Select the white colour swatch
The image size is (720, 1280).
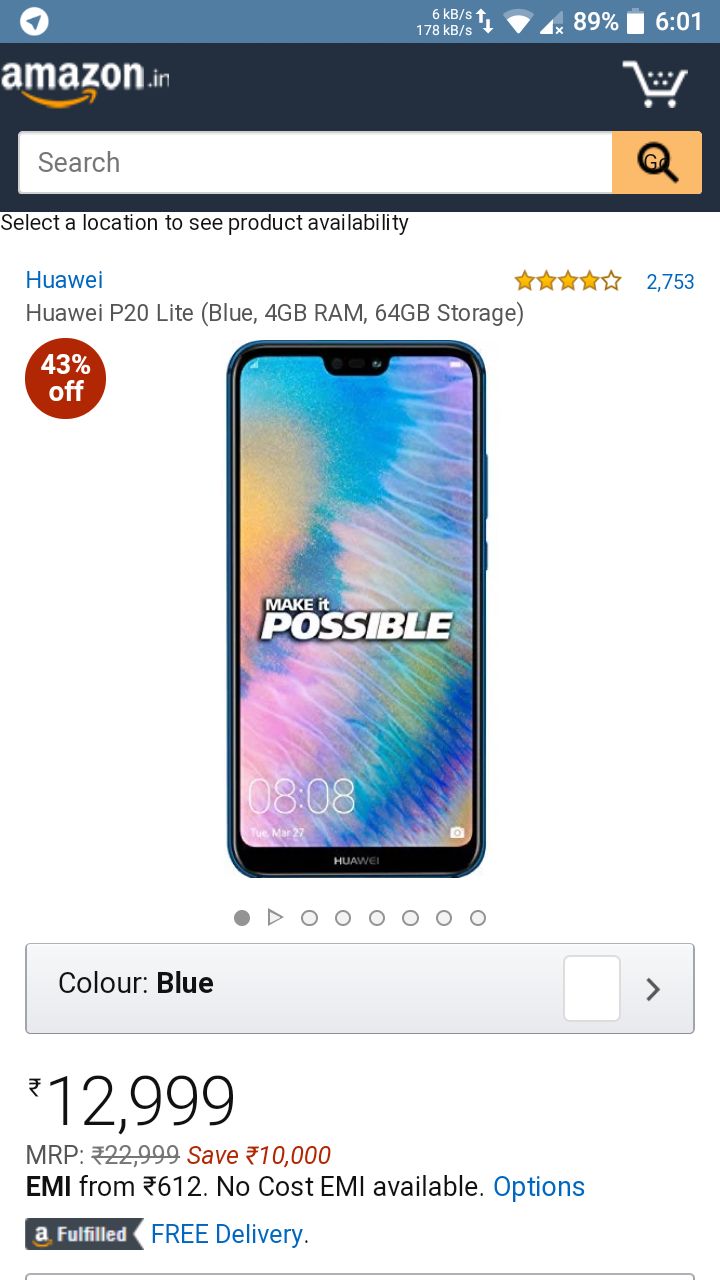pos(592,988)
